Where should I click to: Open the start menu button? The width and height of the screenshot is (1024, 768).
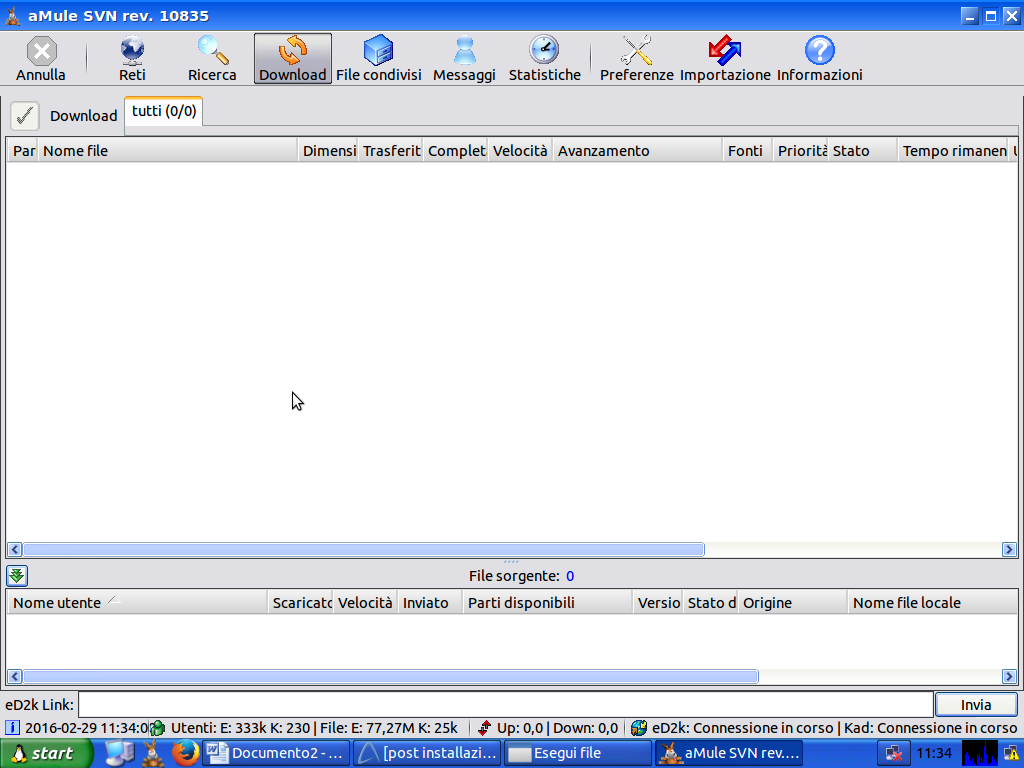click(48, 753)
